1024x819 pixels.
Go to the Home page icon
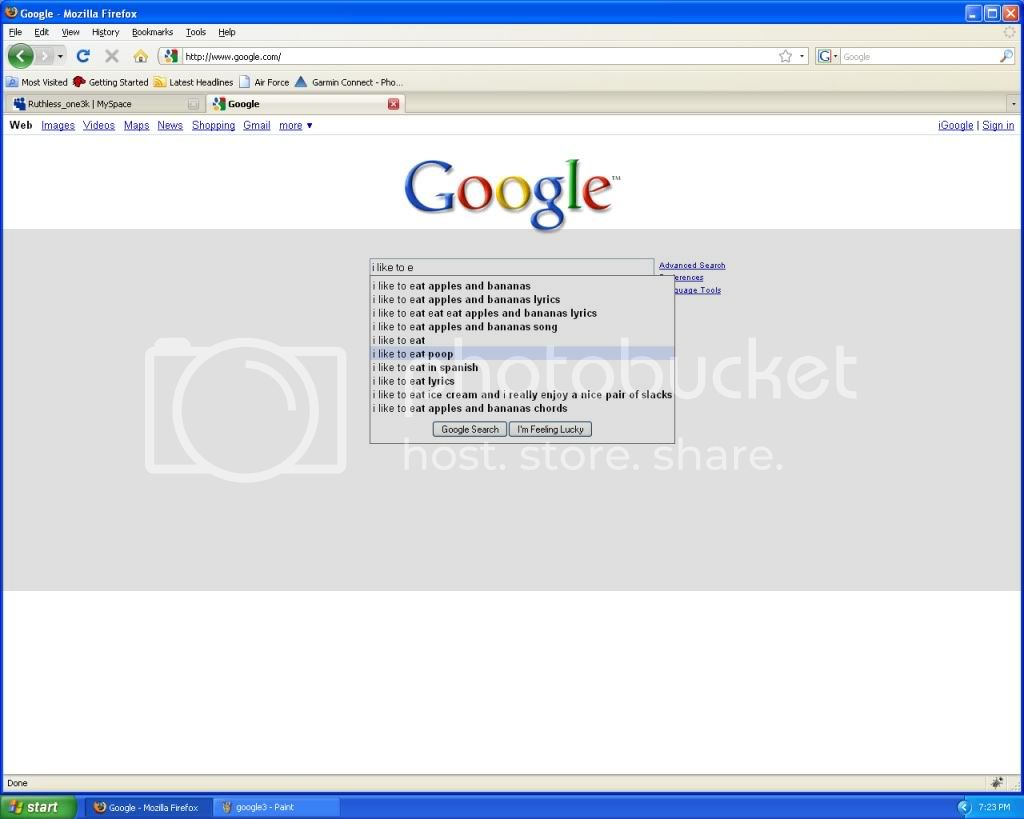(140, 56)
